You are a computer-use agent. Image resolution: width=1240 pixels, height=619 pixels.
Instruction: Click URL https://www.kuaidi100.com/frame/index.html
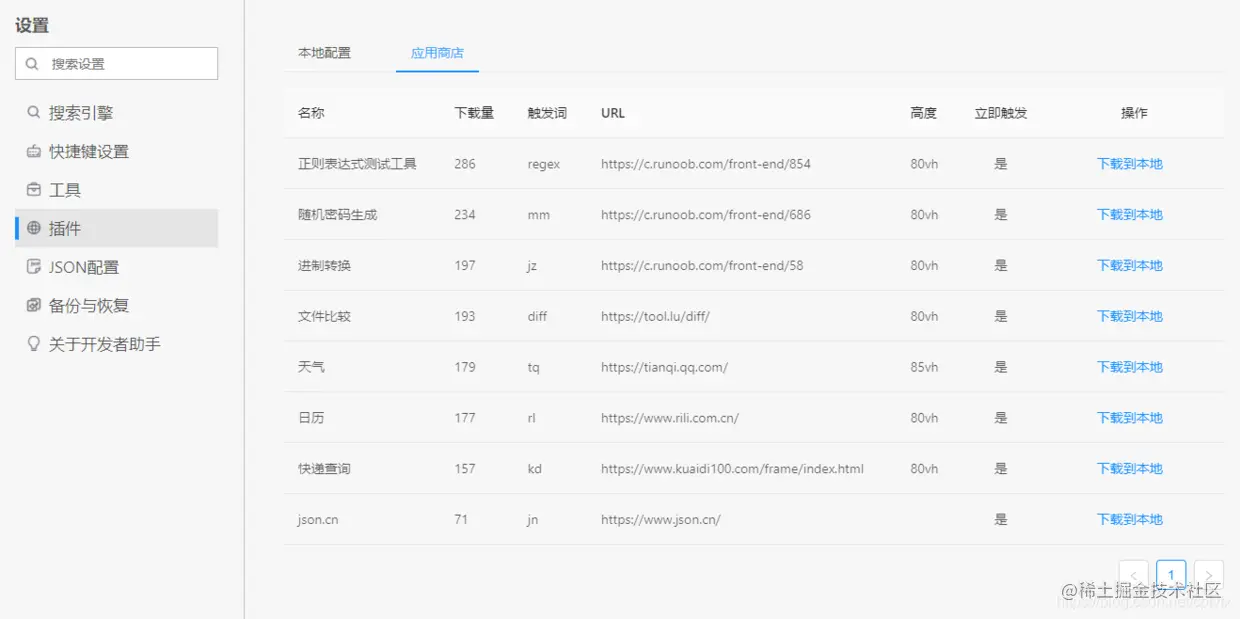[732, 469]
